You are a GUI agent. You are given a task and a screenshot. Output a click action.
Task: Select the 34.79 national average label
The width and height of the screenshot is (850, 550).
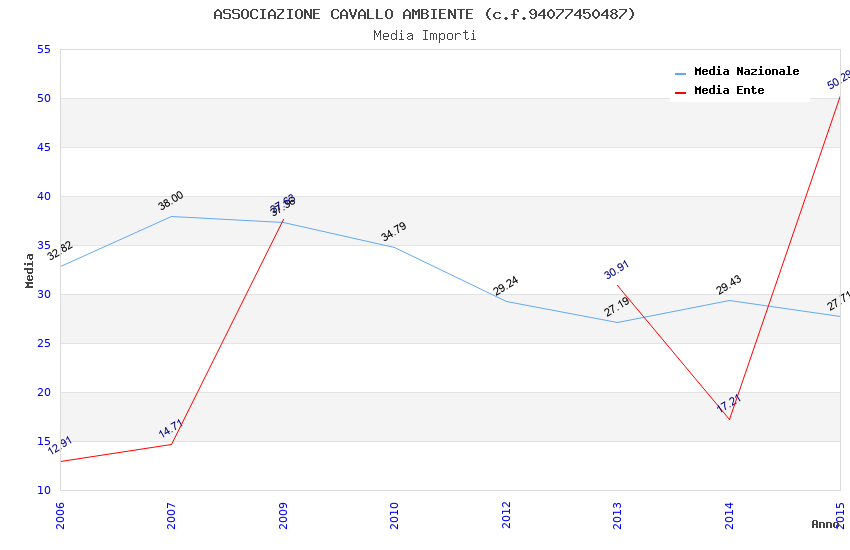coord(394,232)
